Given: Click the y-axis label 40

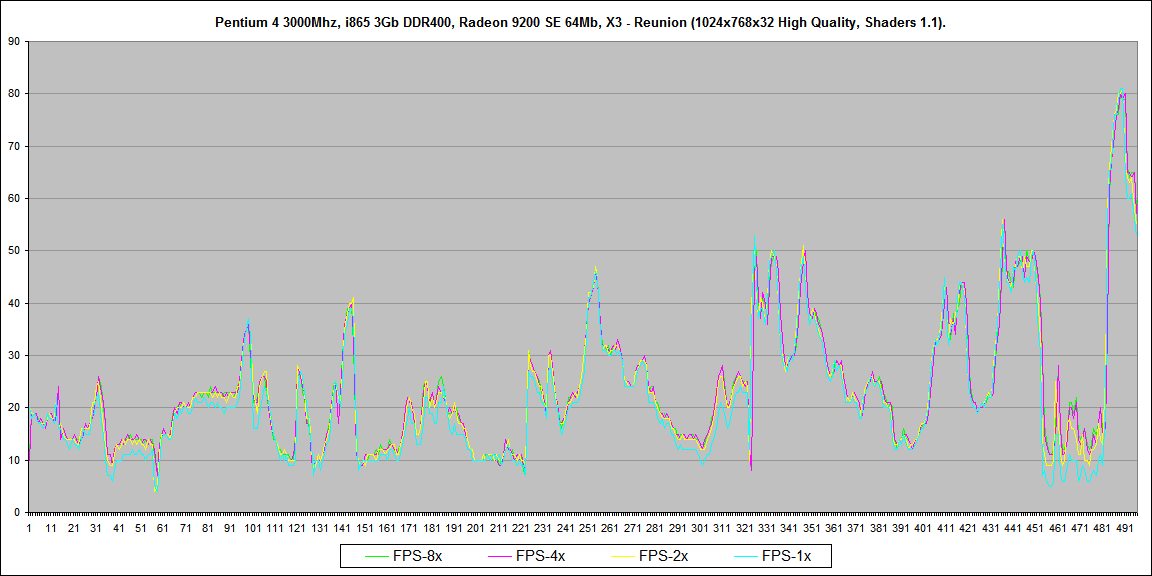Looking at the screenshot, I should click(13, 303).
